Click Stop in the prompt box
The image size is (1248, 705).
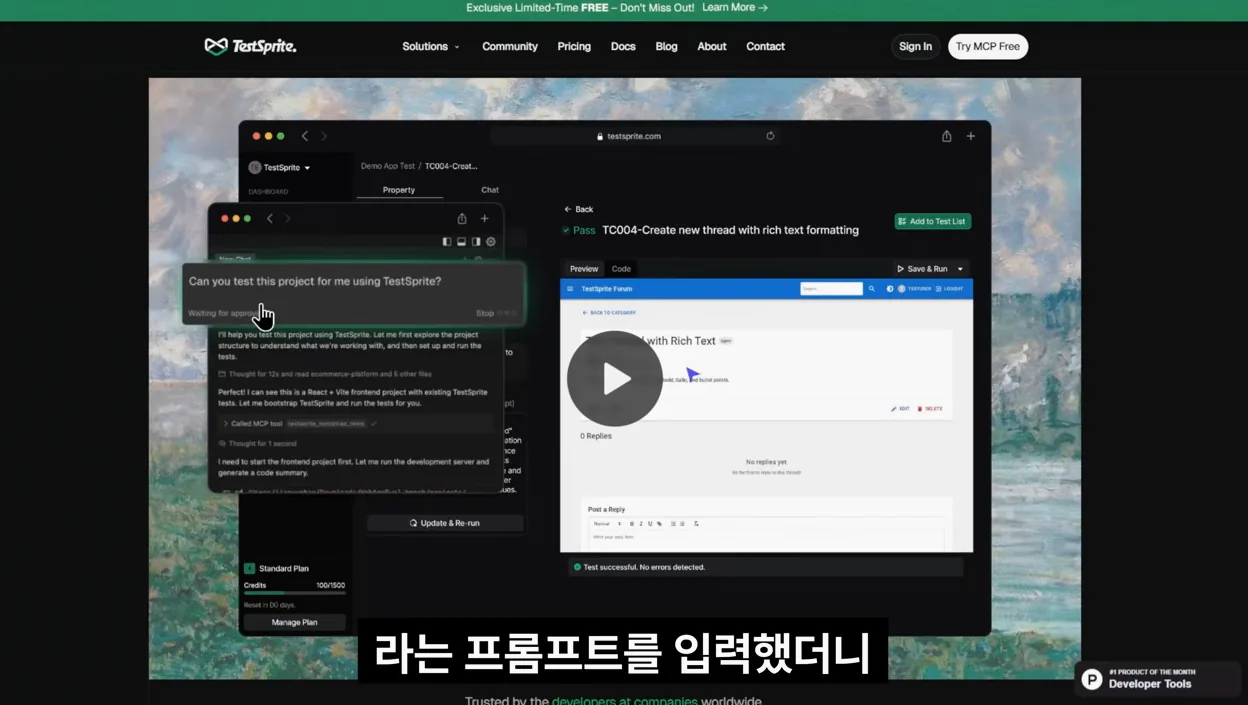click(x=485, y=313)
